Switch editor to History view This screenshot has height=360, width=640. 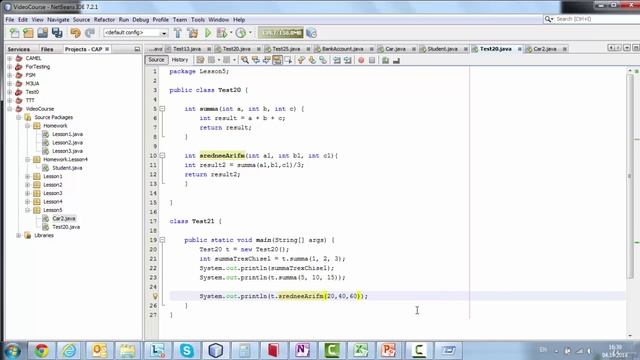coord(180,60)
